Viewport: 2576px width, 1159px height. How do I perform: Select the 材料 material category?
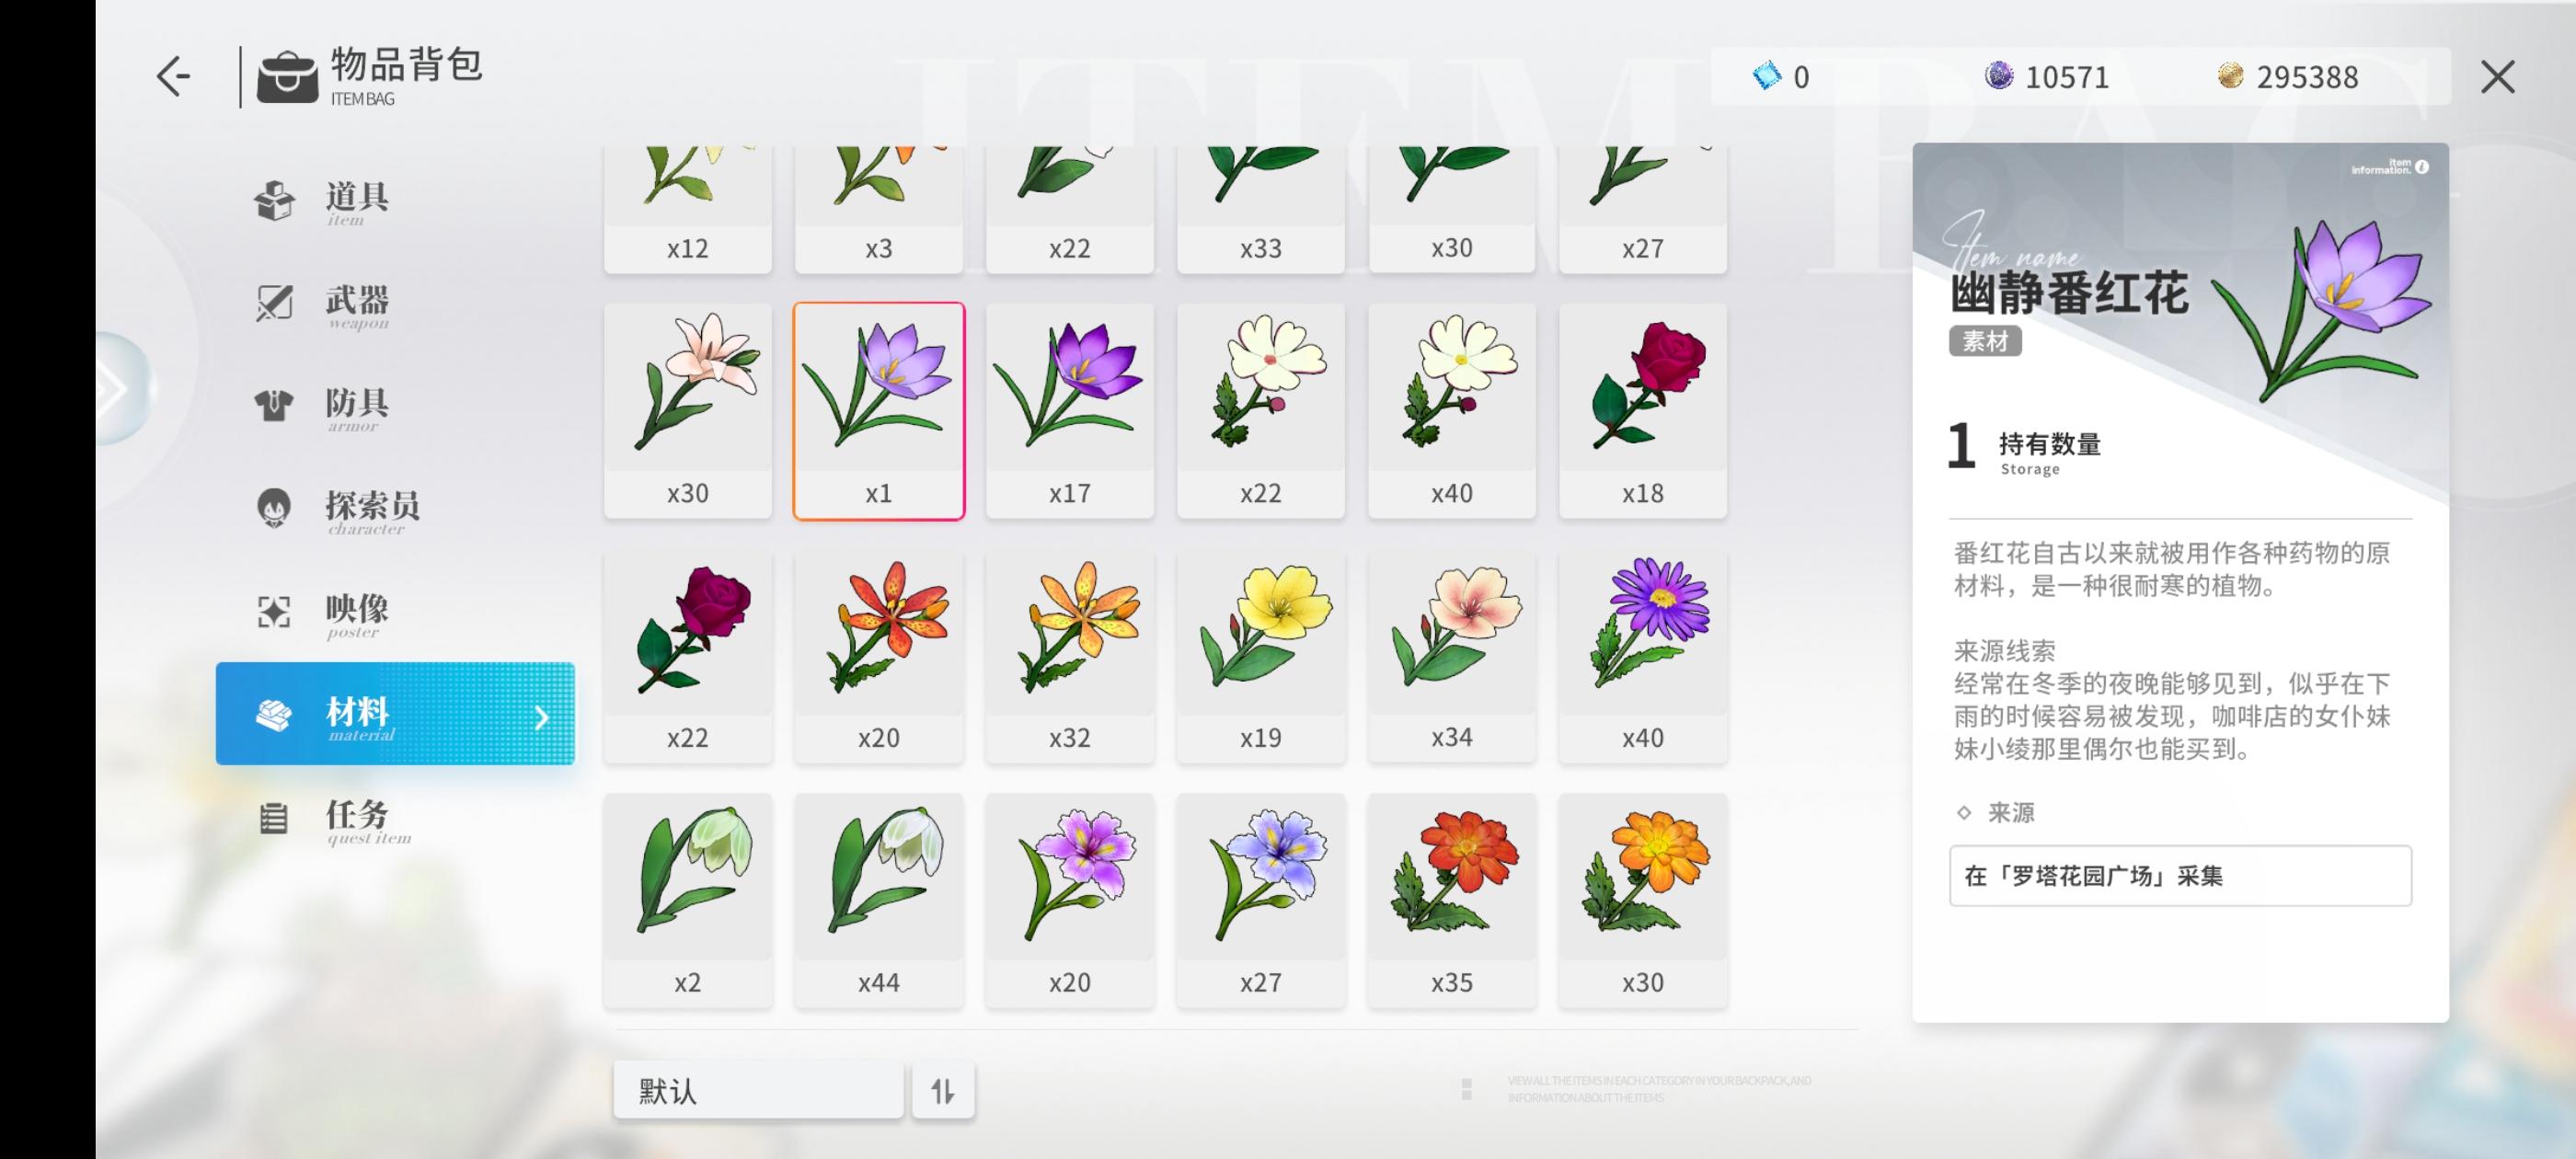pos(395,714)
